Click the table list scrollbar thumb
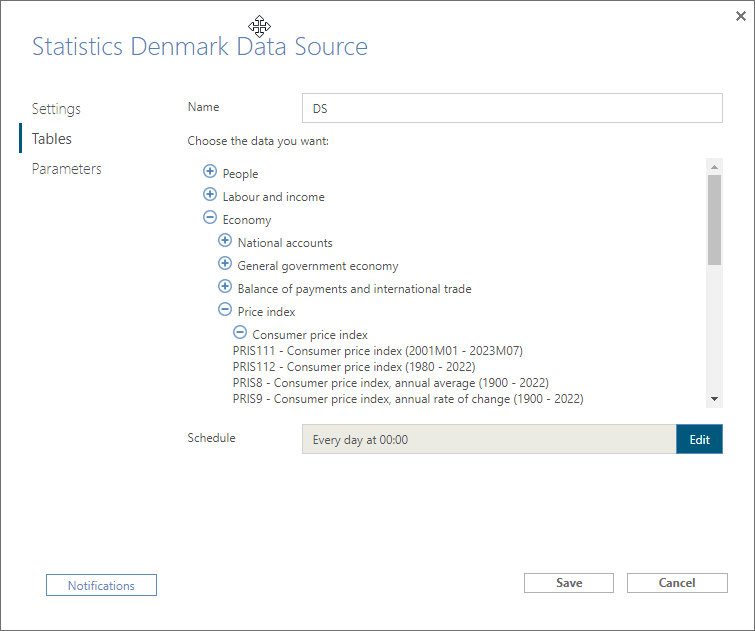 715,220
